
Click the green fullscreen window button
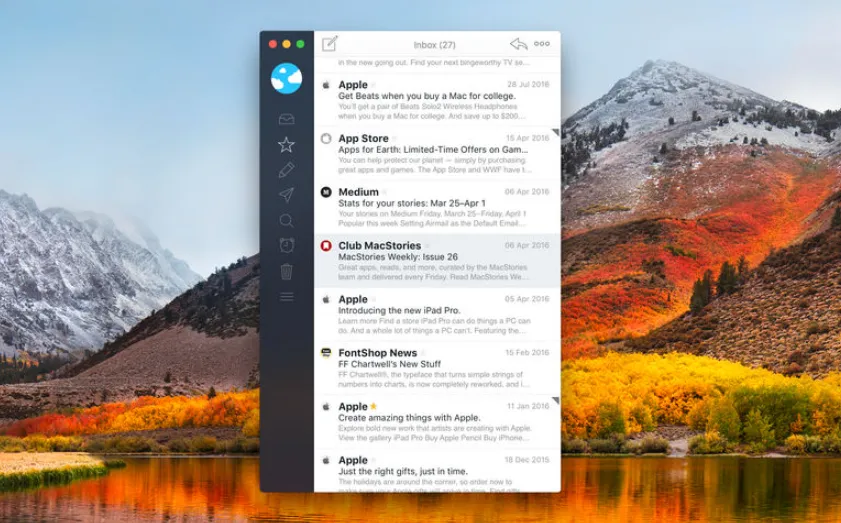pyautogui.click(x=300, y=44)
